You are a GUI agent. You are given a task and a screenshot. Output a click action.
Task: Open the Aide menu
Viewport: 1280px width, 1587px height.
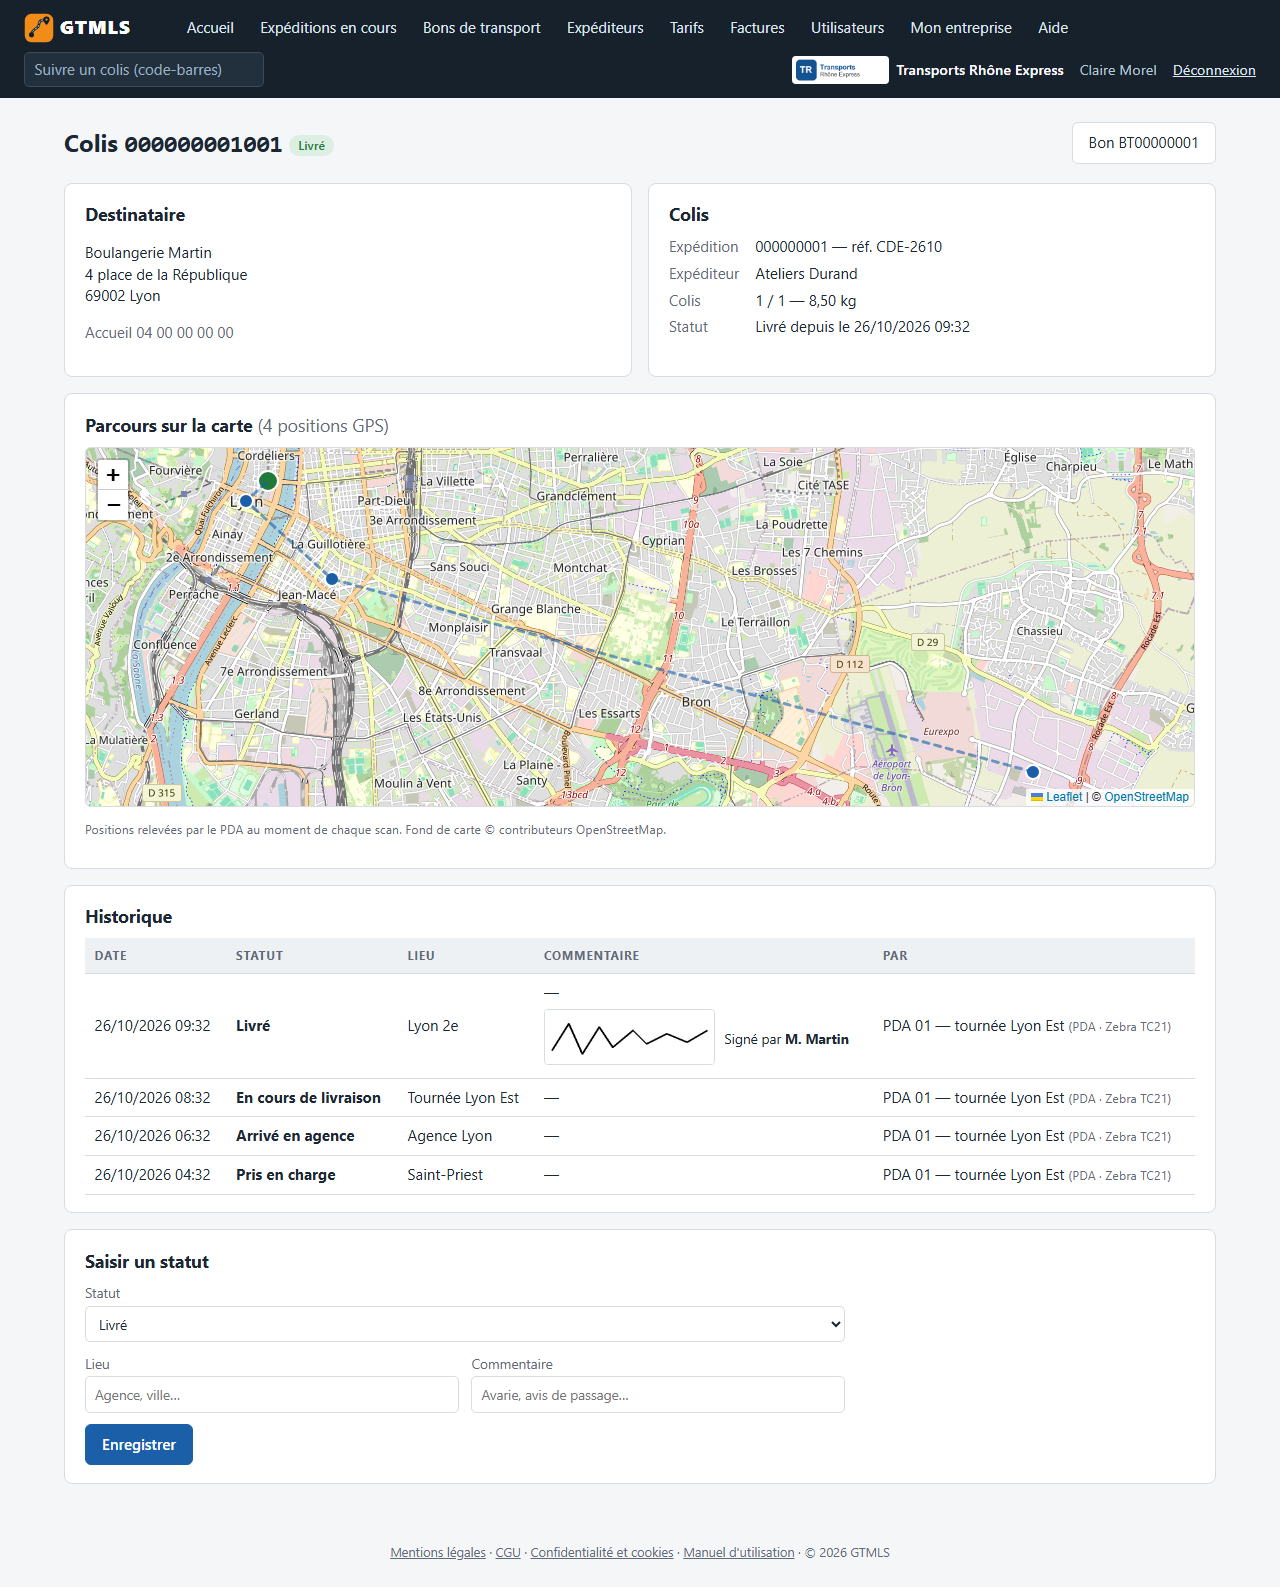pos(1053,28)
